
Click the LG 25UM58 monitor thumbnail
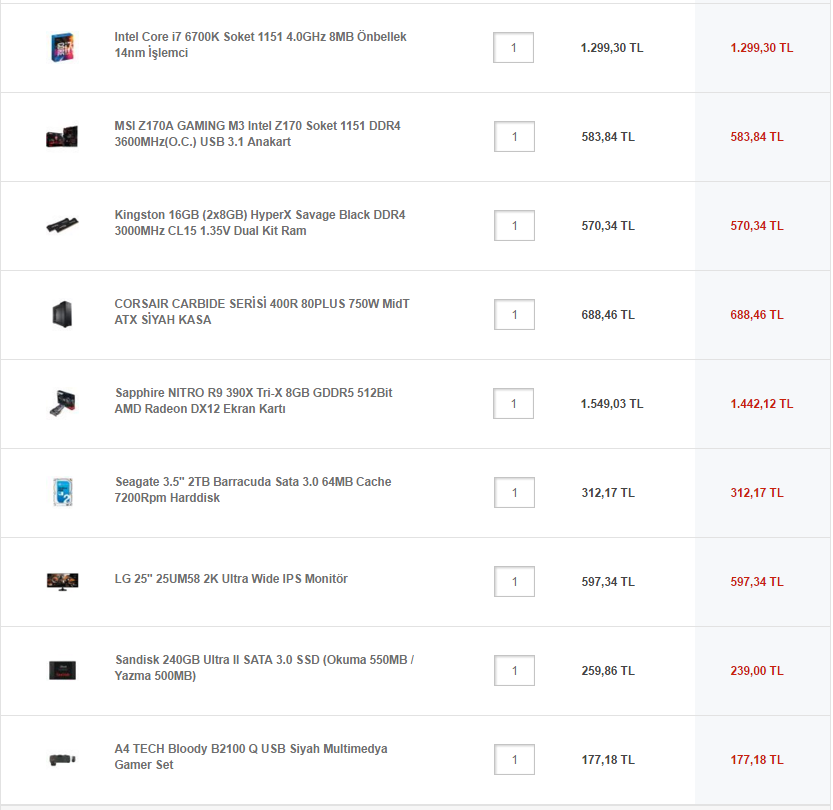click(63, 582)
